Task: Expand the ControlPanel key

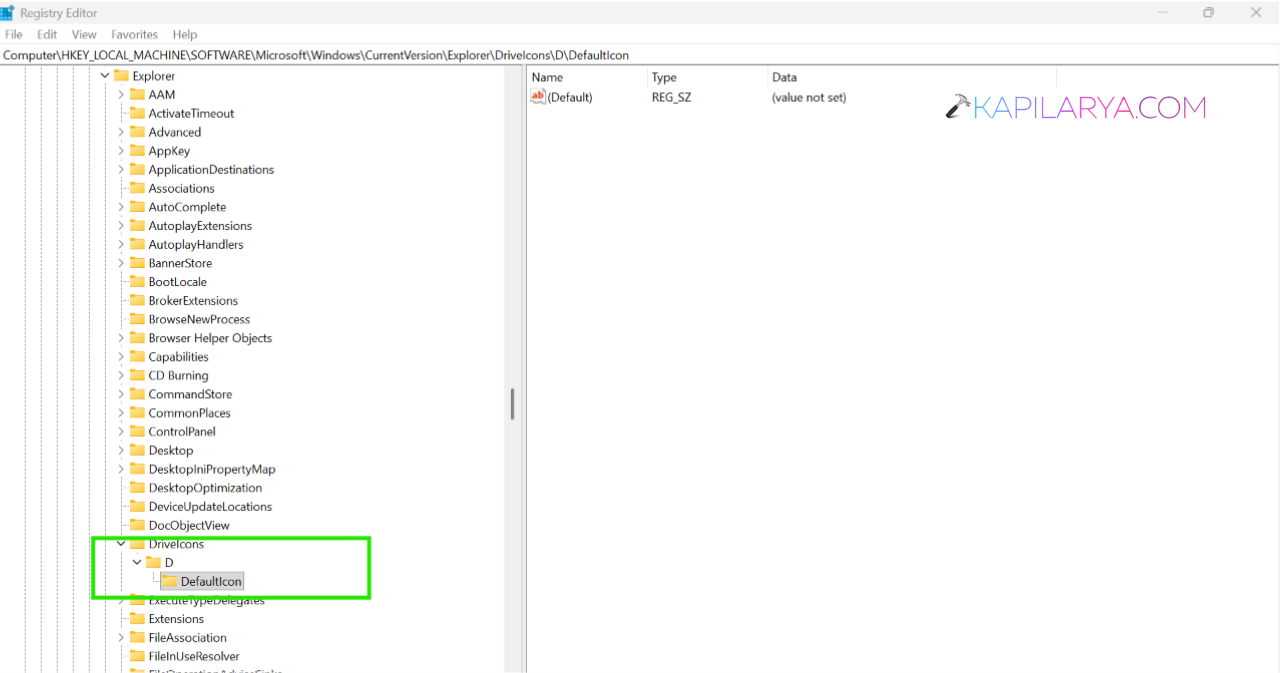Action: click(121, 432)
